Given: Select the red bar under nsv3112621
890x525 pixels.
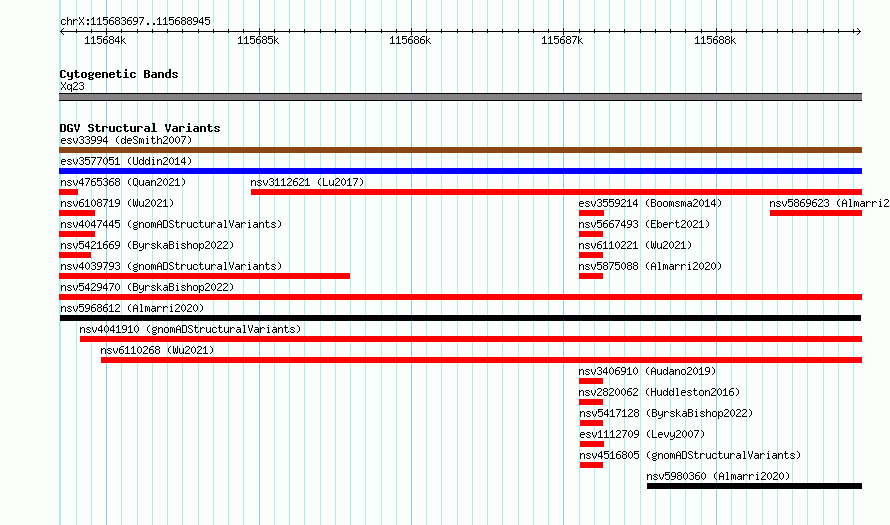Looking at the screenshot, I should [x=556, y=192].
